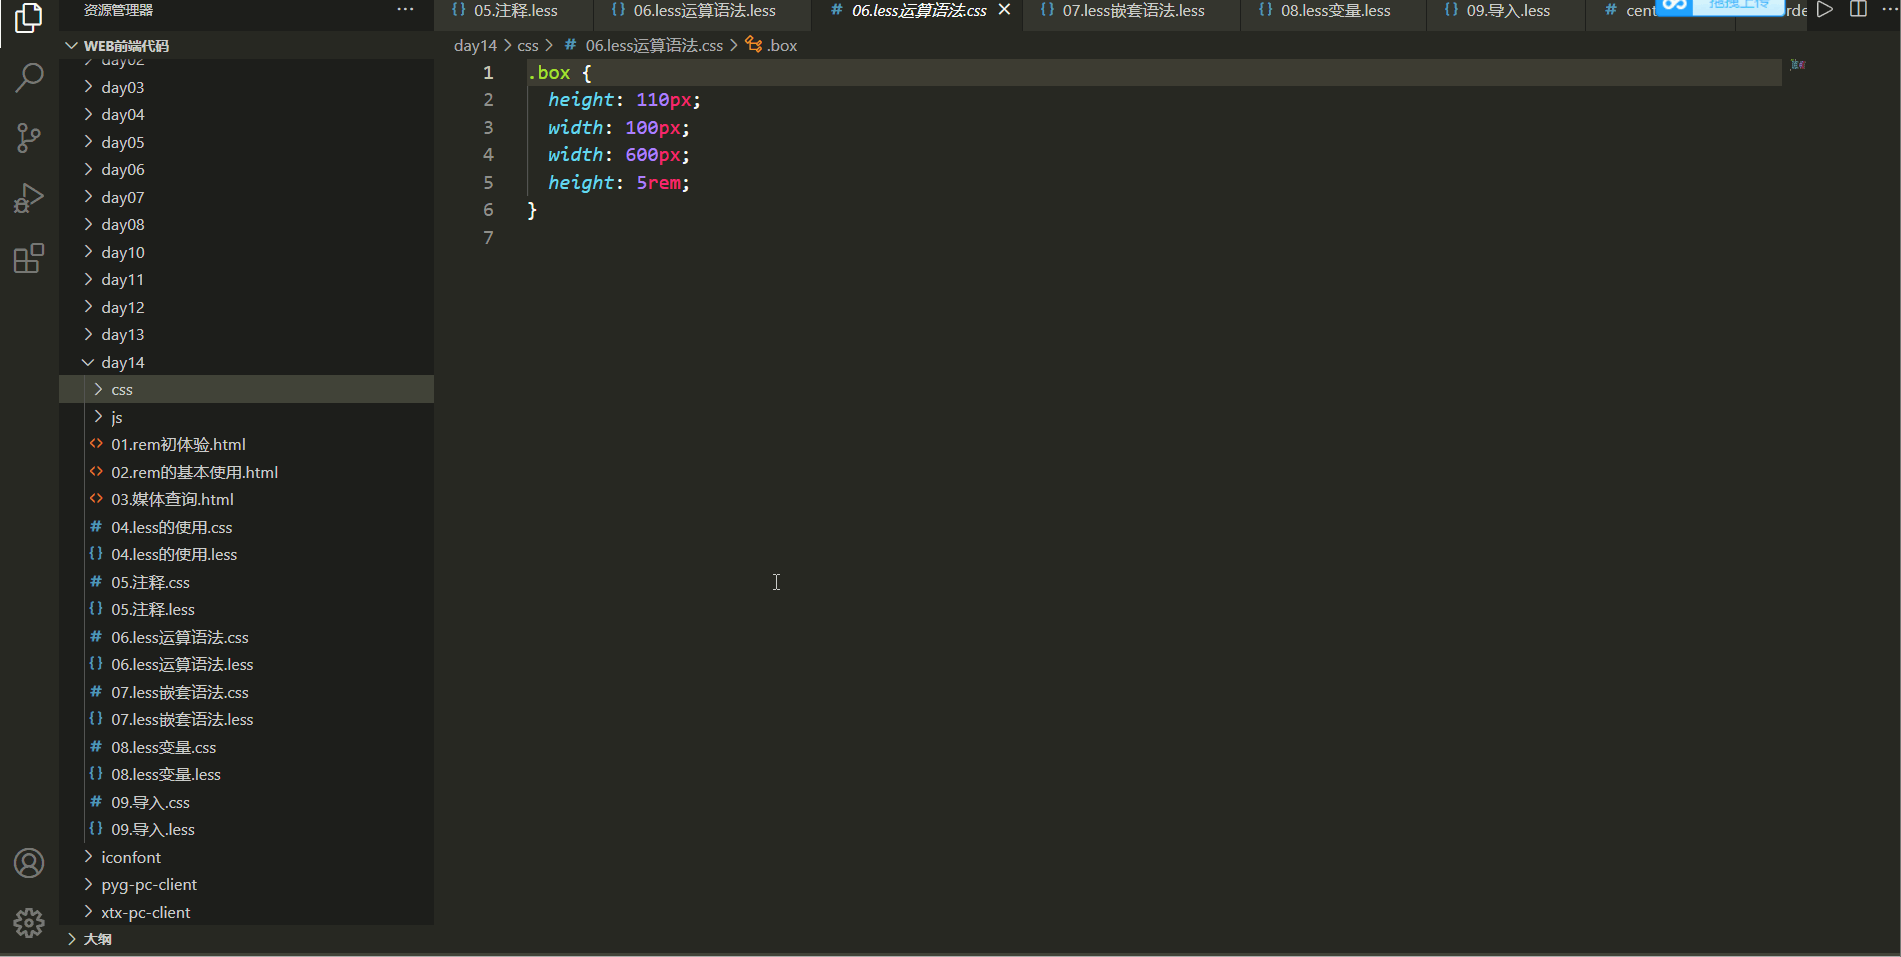
Task: Open 09.导入.css file
Action: click(246, 802)
